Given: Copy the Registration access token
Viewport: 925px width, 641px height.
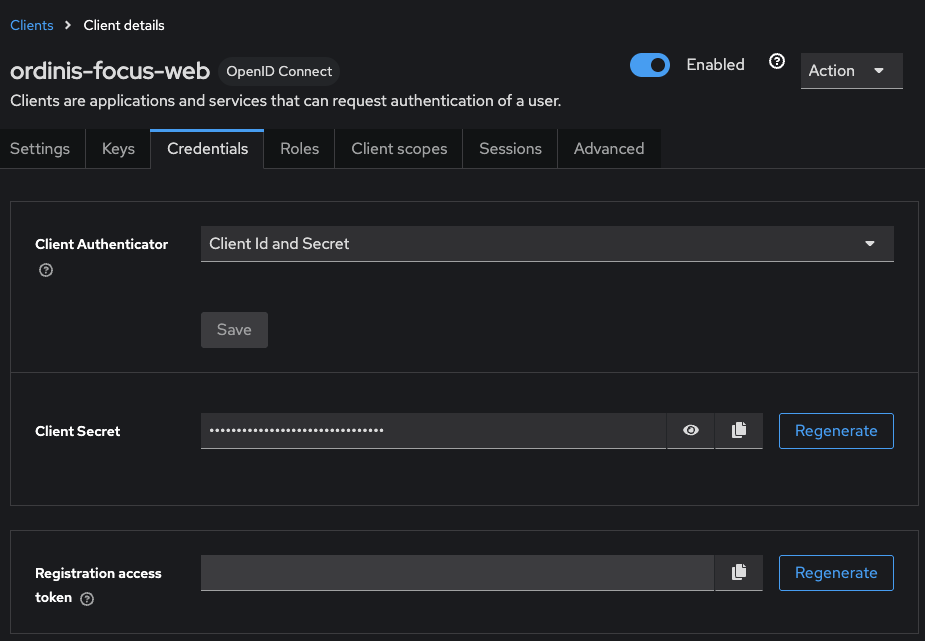Looking at the screenshot, I should tap(739, 572).
